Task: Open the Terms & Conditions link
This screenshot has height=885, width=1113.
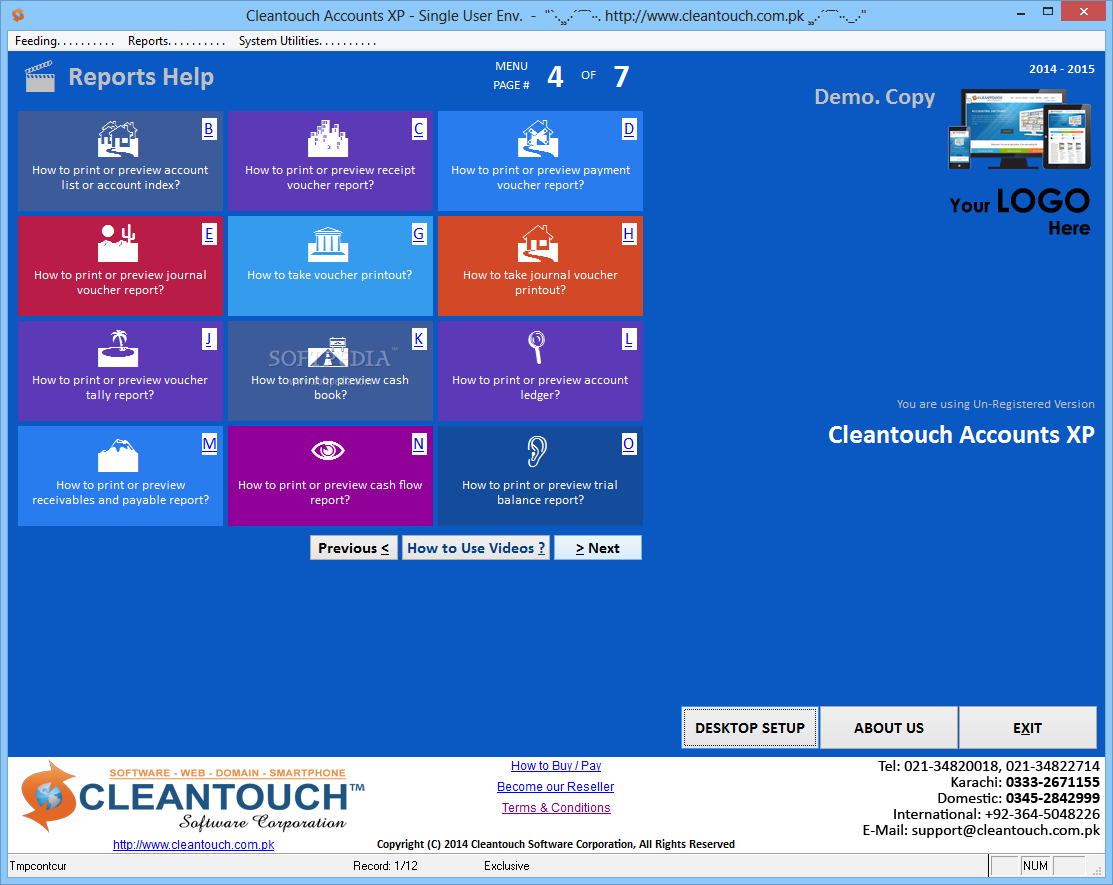Action: pyautogui.click(x=556, y=808)
